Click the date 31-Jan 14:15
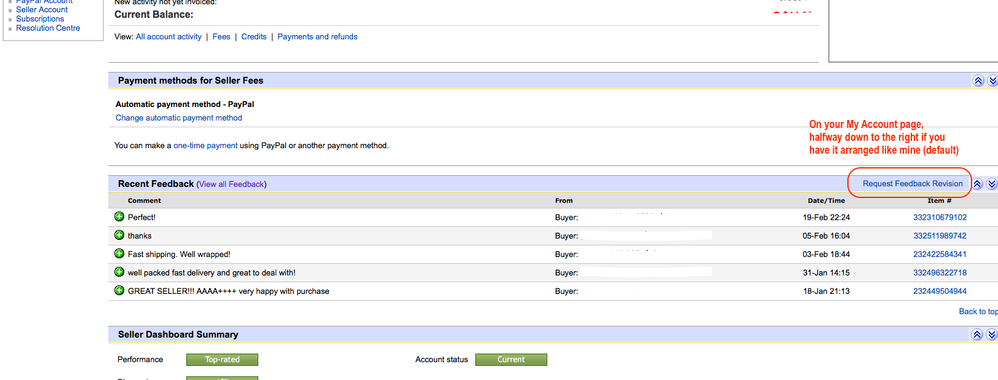This screenshot has height=380, width=998. coord(827,272)
